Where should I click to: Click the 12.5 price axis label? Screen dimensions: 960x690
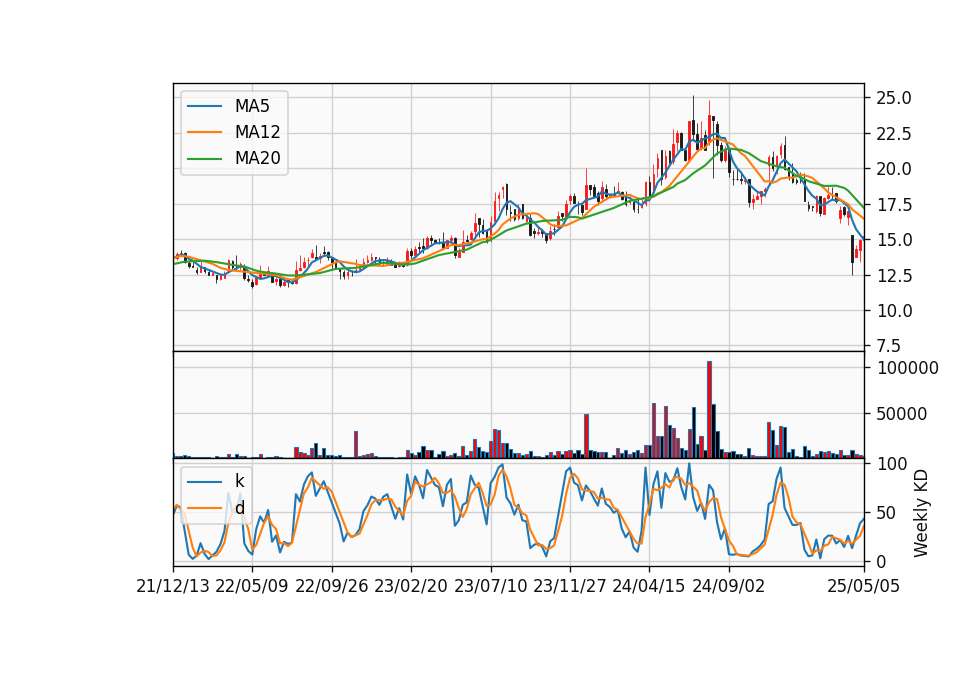coord(894,276)
